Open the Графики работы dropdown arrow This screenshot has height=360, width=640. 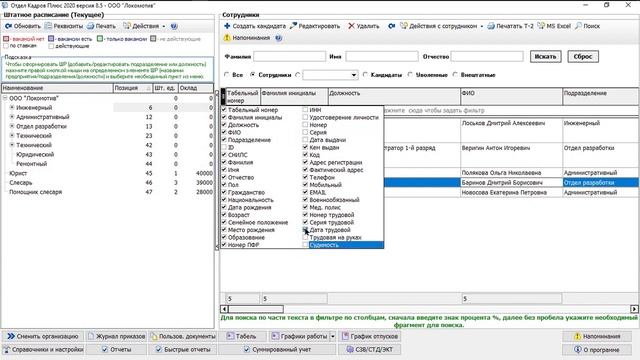coord(333,336)
